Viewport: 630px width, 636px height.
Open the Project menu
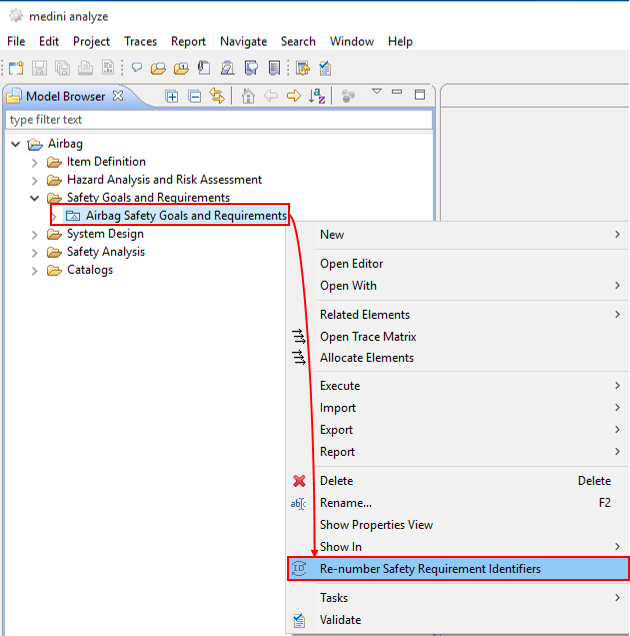click(91, 41)
